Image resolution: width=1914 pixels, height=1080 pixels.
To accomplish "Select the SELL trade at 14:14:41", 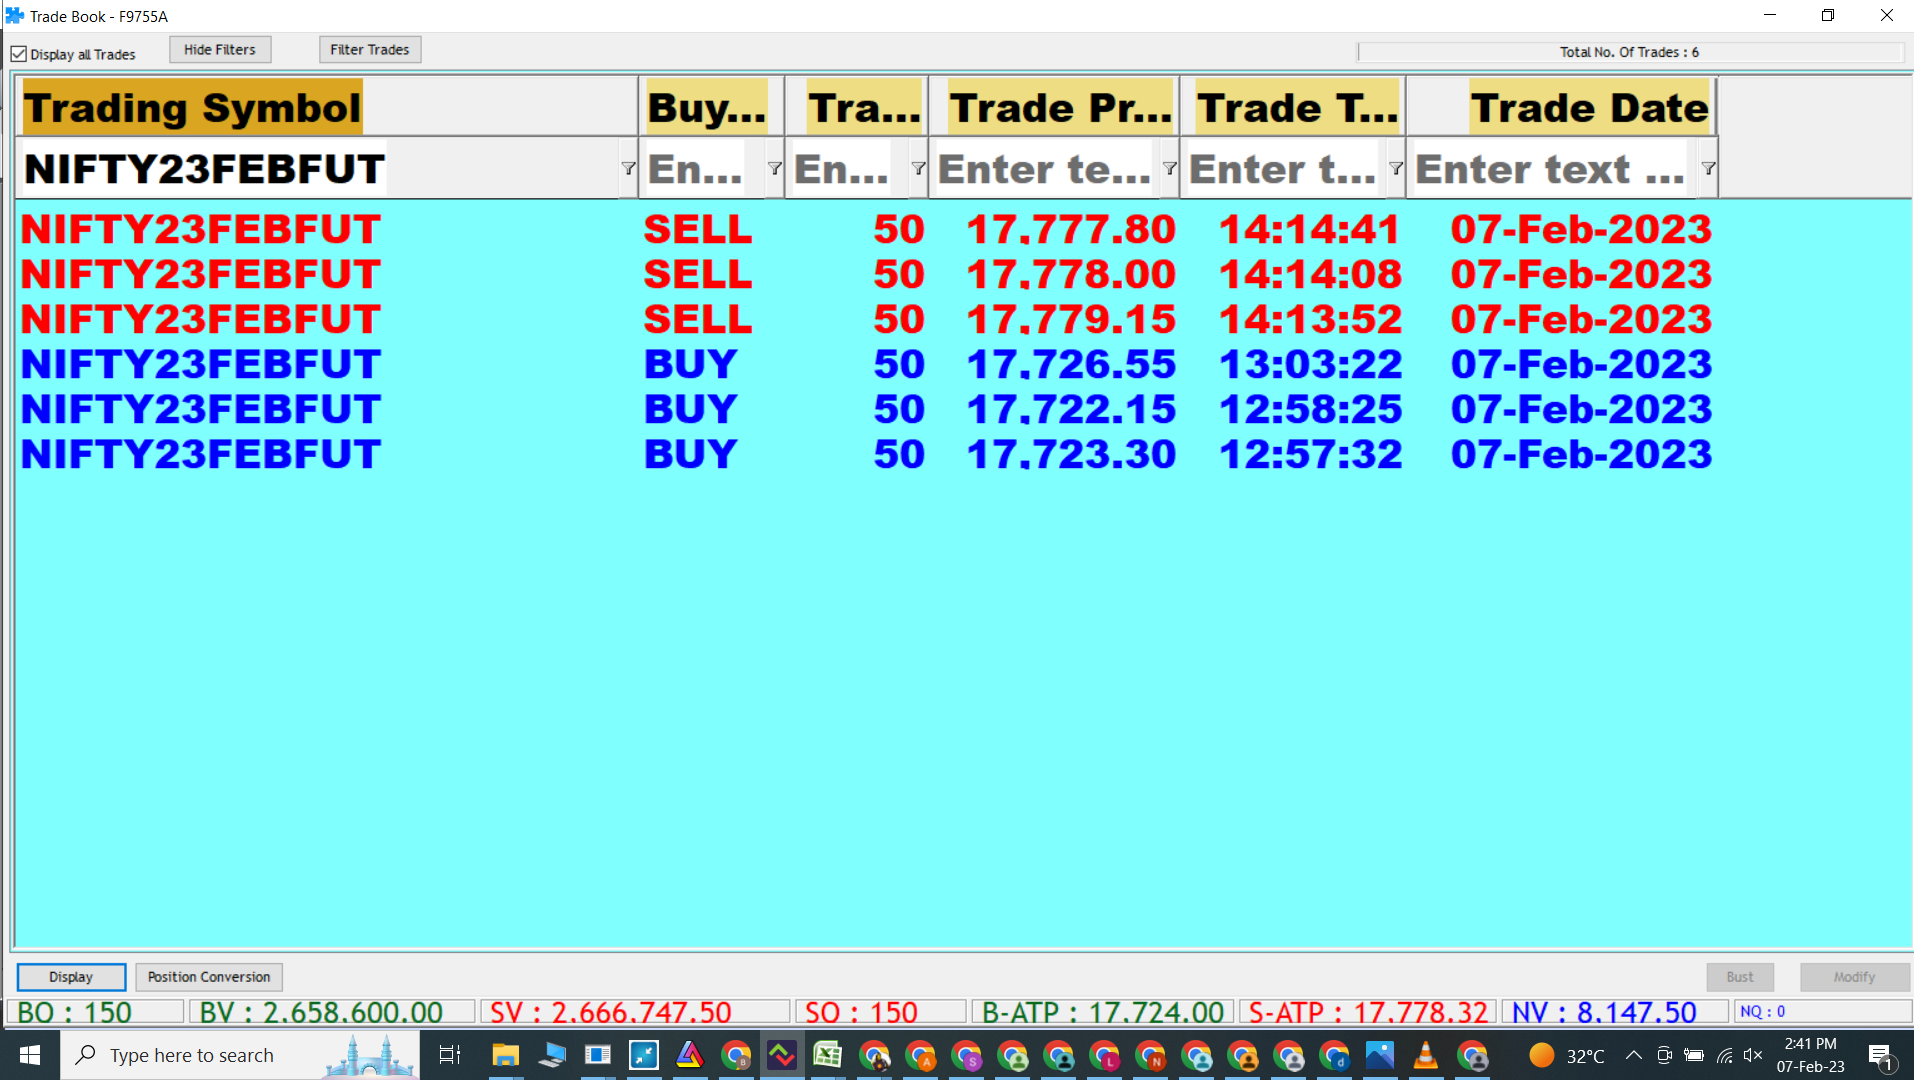I will tap(866, 229).
